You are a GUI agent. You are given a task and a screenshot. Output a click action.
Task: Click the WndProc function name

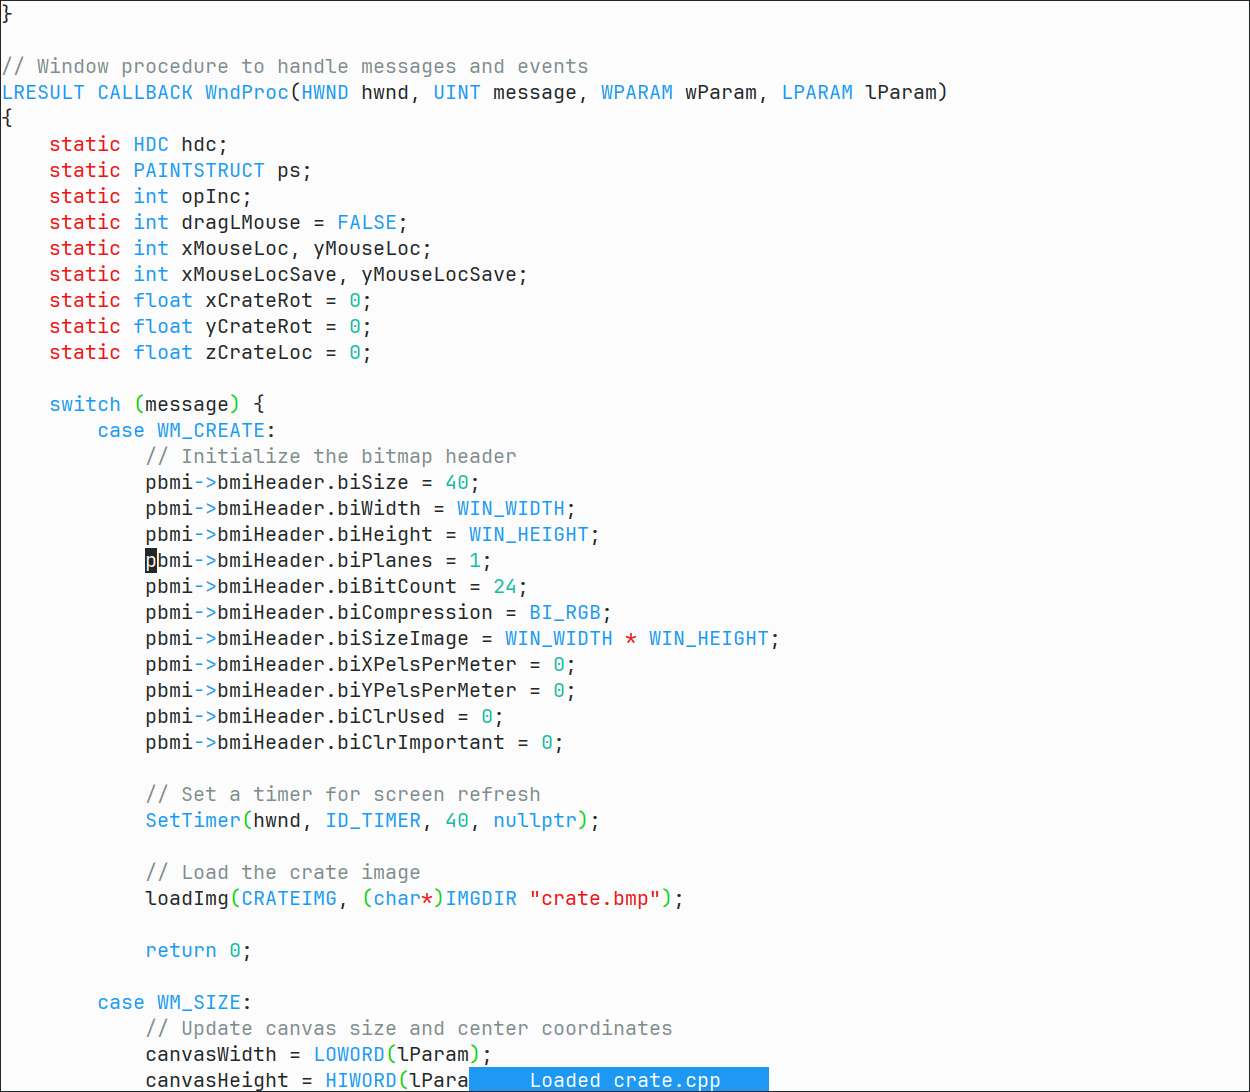pyautogui.click(x=246, y=93)
